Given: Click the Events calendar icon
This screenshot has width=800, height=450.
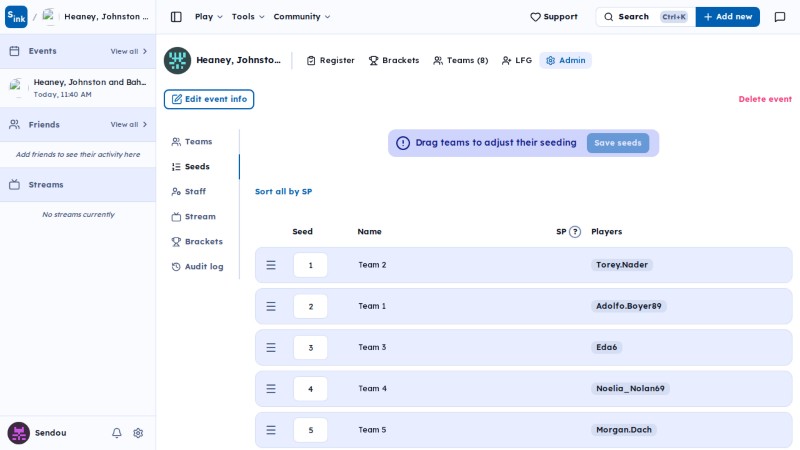Looking at the screenshot, I should pos(14,51).
